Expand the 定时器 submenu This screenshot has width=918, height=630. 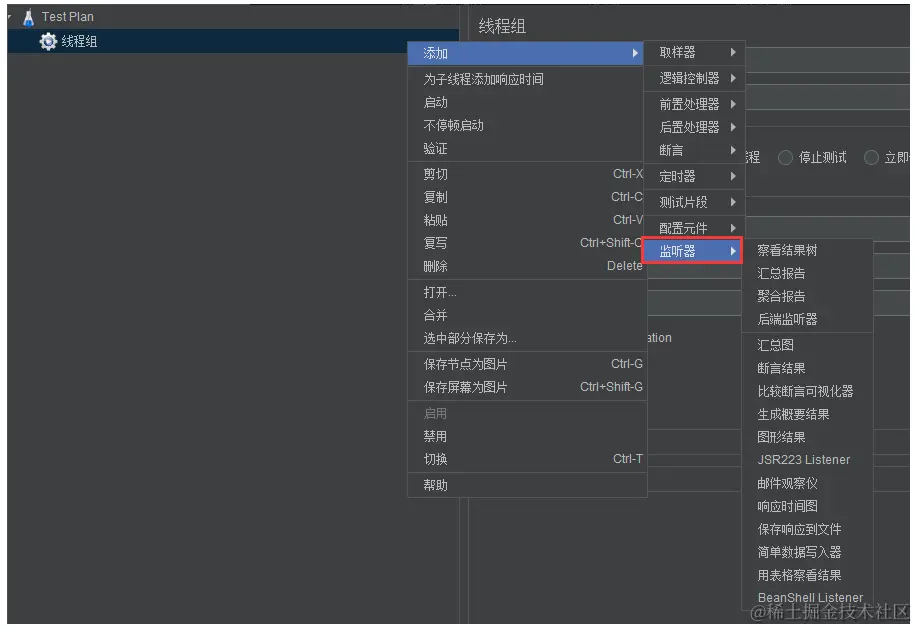(x=694, y=176)
